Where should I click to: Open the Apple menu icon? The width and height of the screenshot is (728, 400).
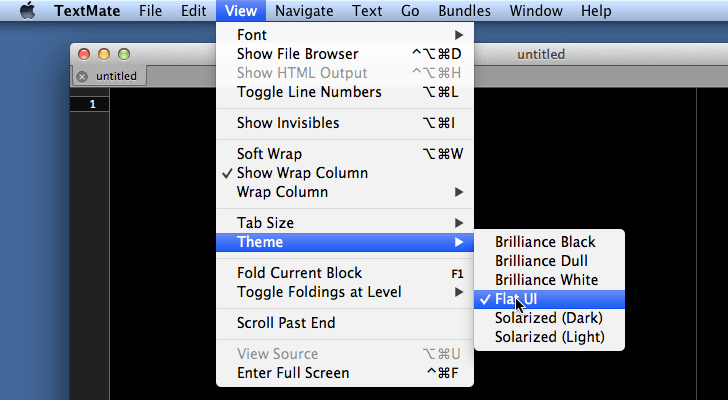pos(27,11)
